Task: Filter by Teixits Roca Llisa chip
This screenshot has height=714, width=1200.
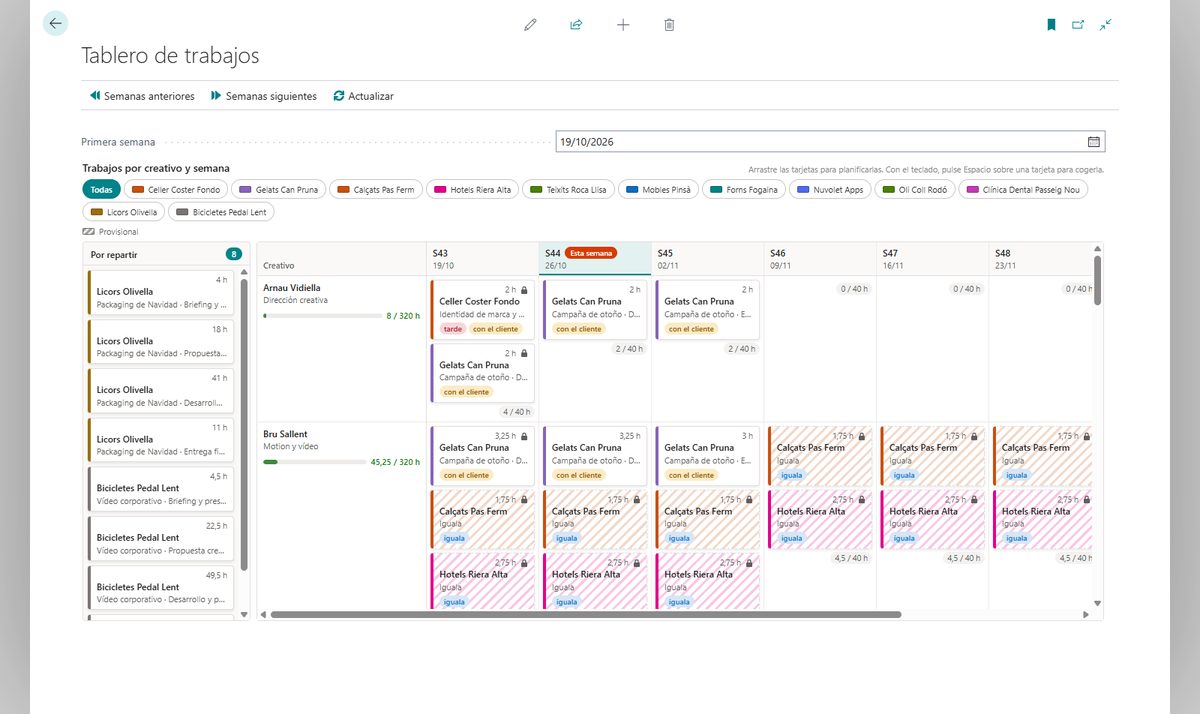Action: 568,189
